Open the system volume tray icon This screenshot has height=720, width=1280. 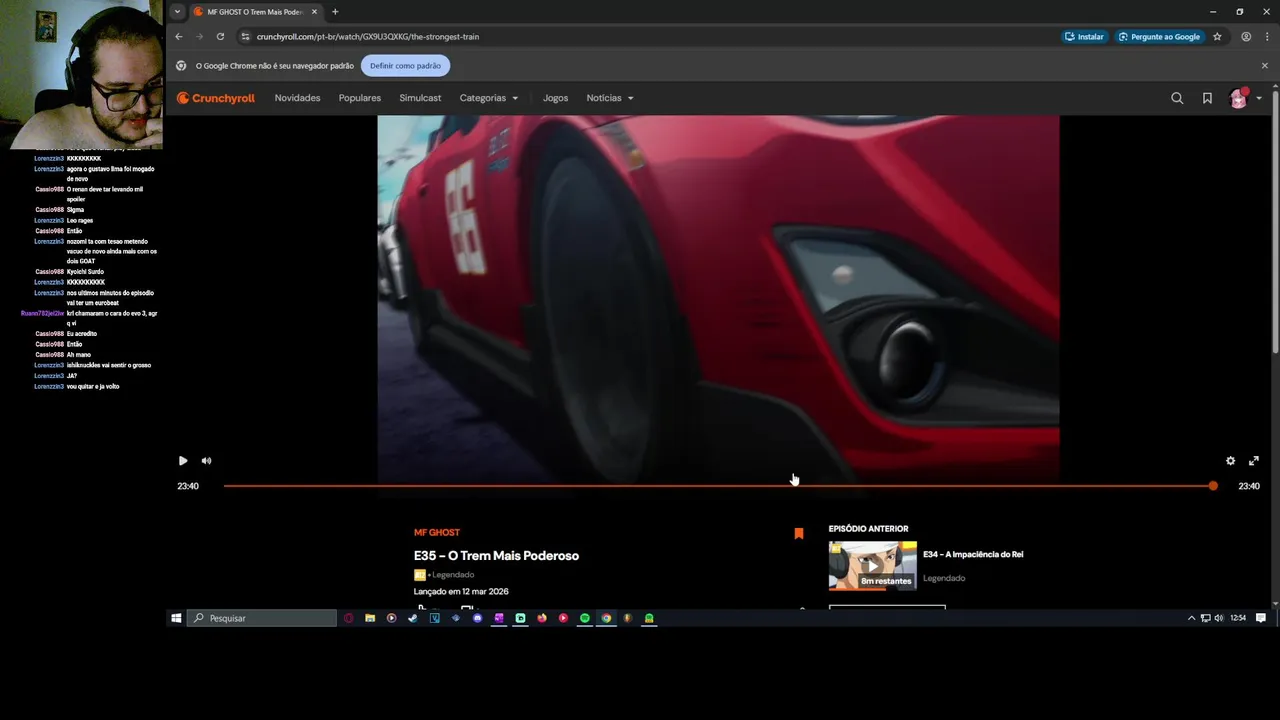(x=1218, y=618)
